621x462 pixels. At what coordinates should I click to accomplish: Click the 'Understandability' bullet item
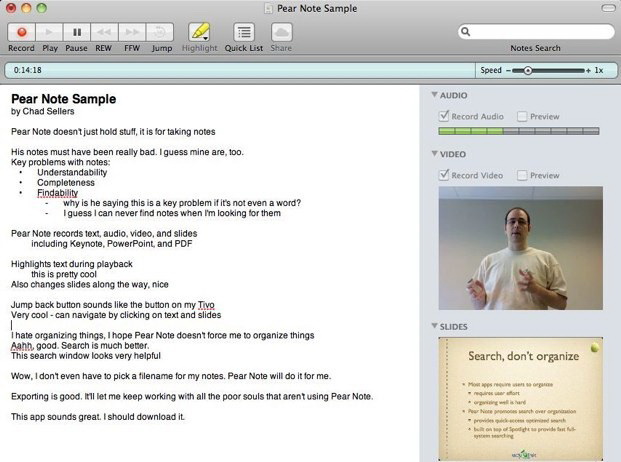point(72,172)
